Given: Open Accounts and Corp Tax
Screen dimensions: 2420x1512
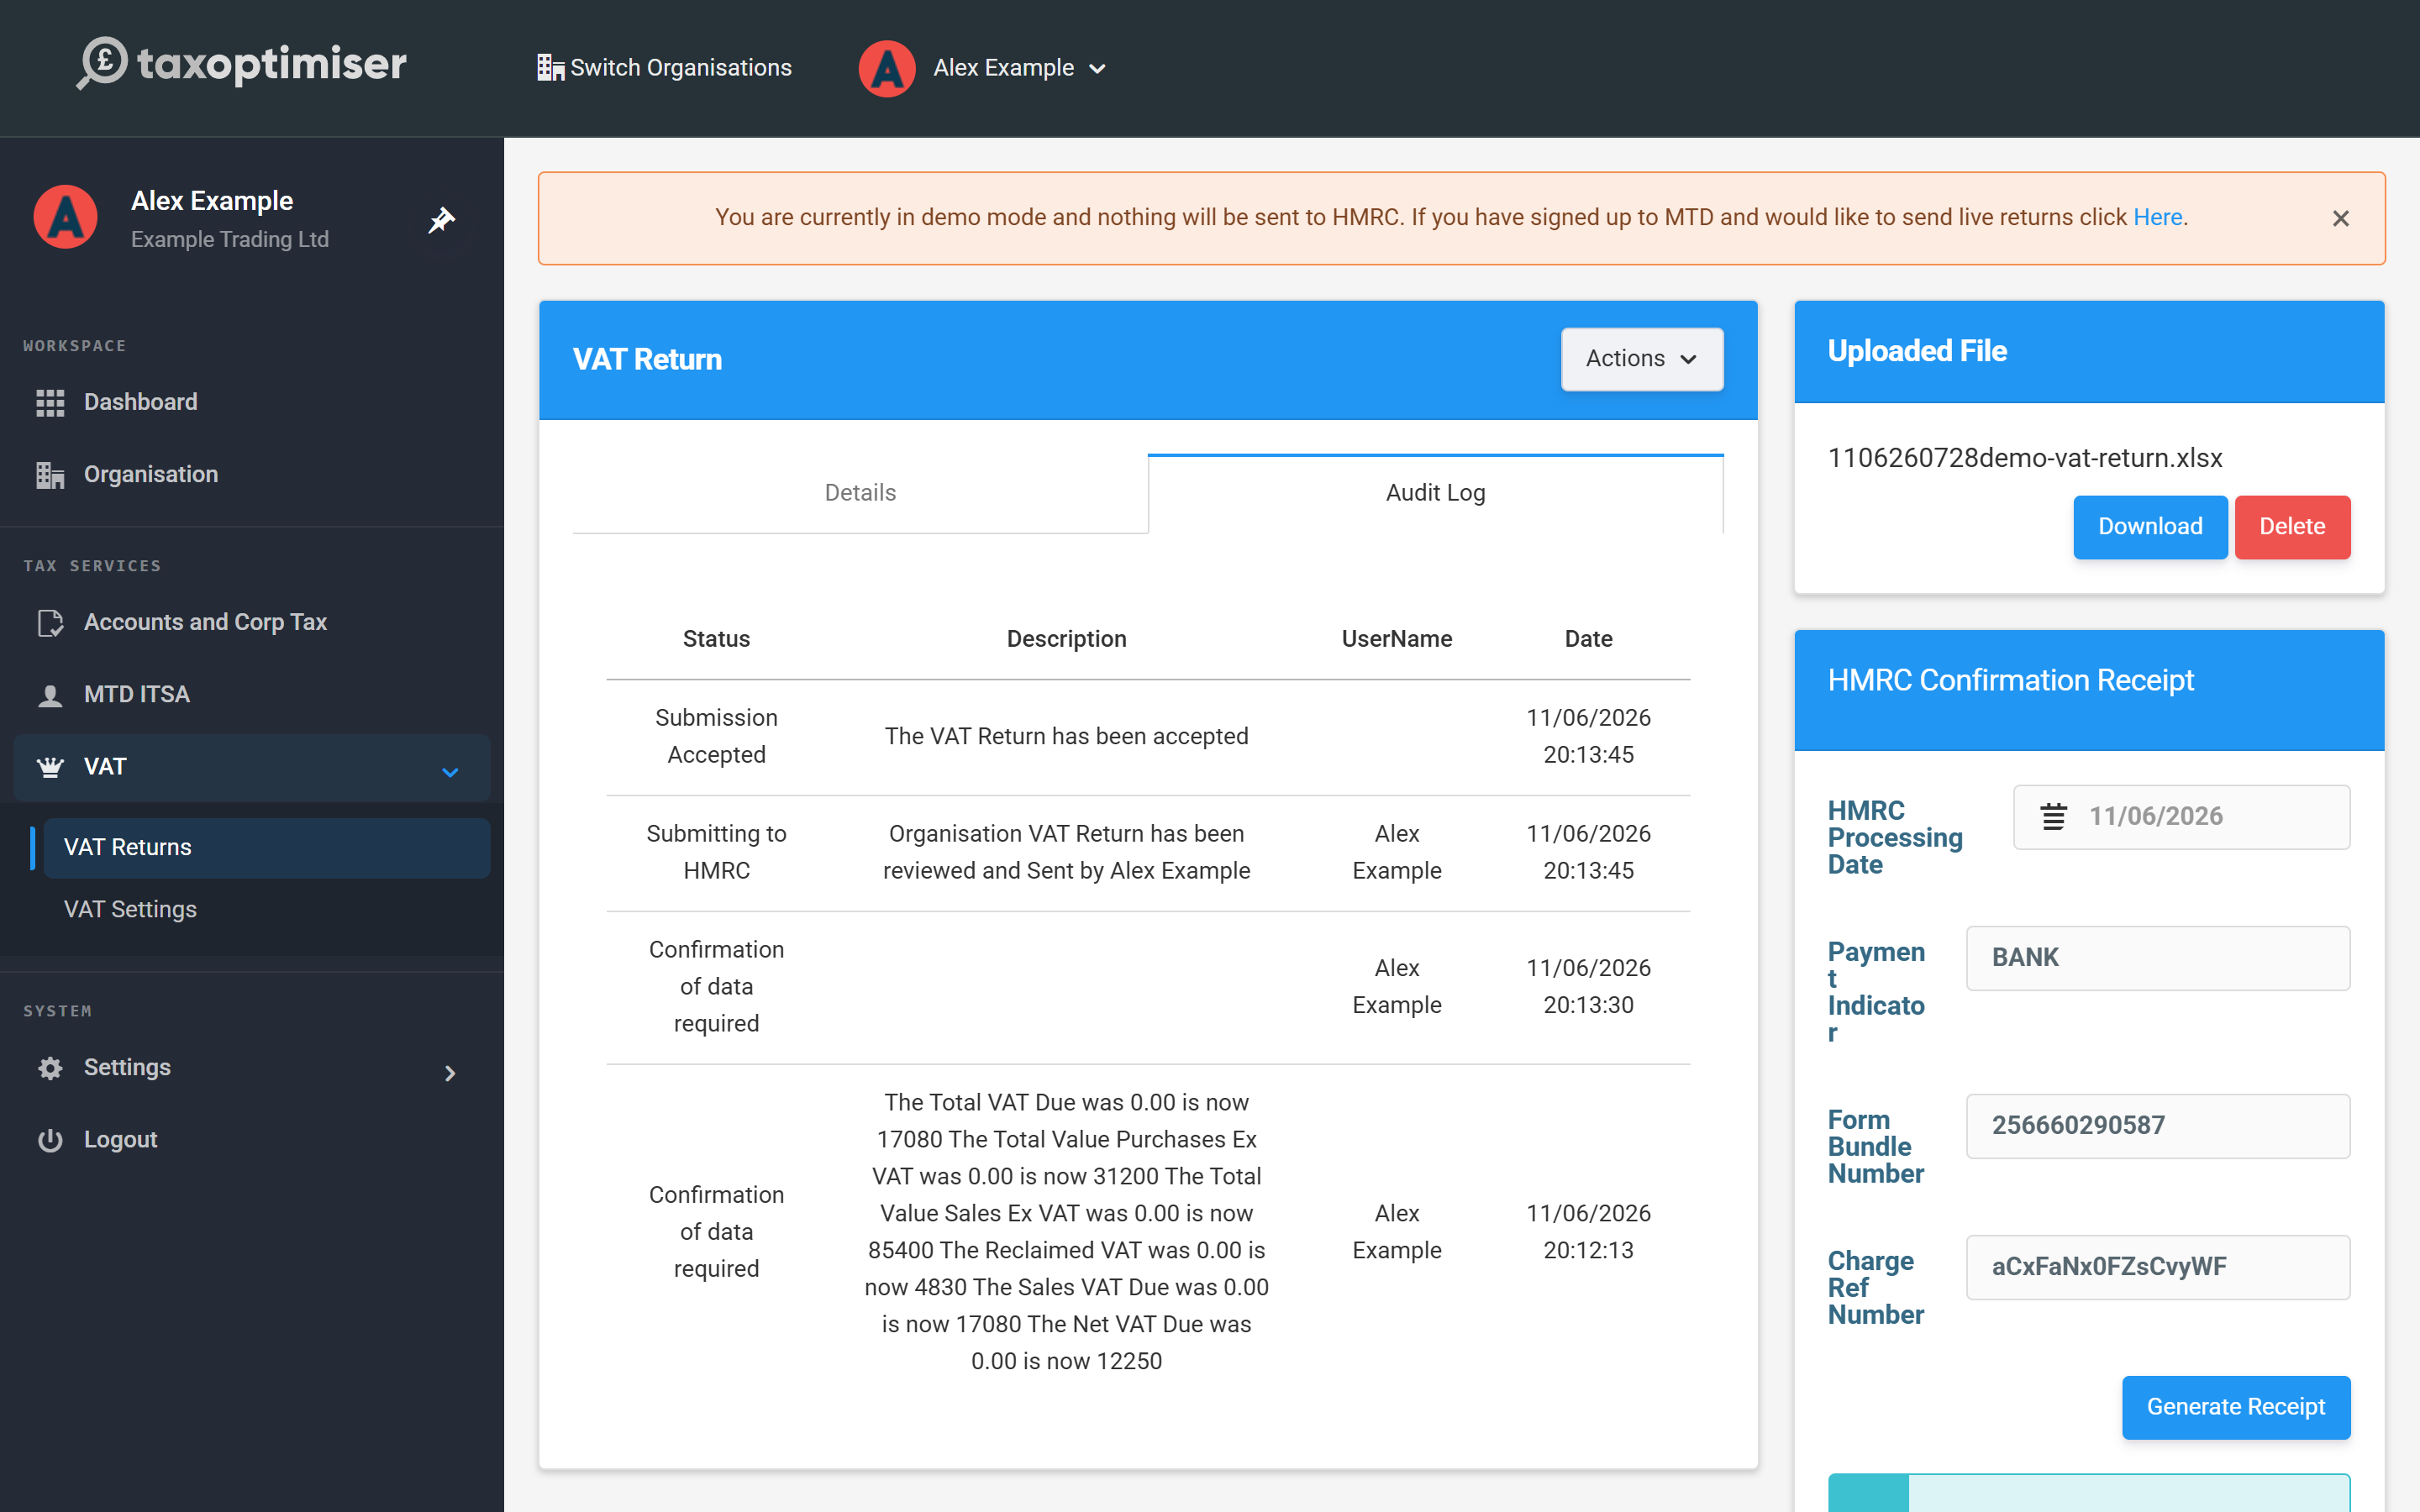Looking at the screenshot, I should point(252,622).
